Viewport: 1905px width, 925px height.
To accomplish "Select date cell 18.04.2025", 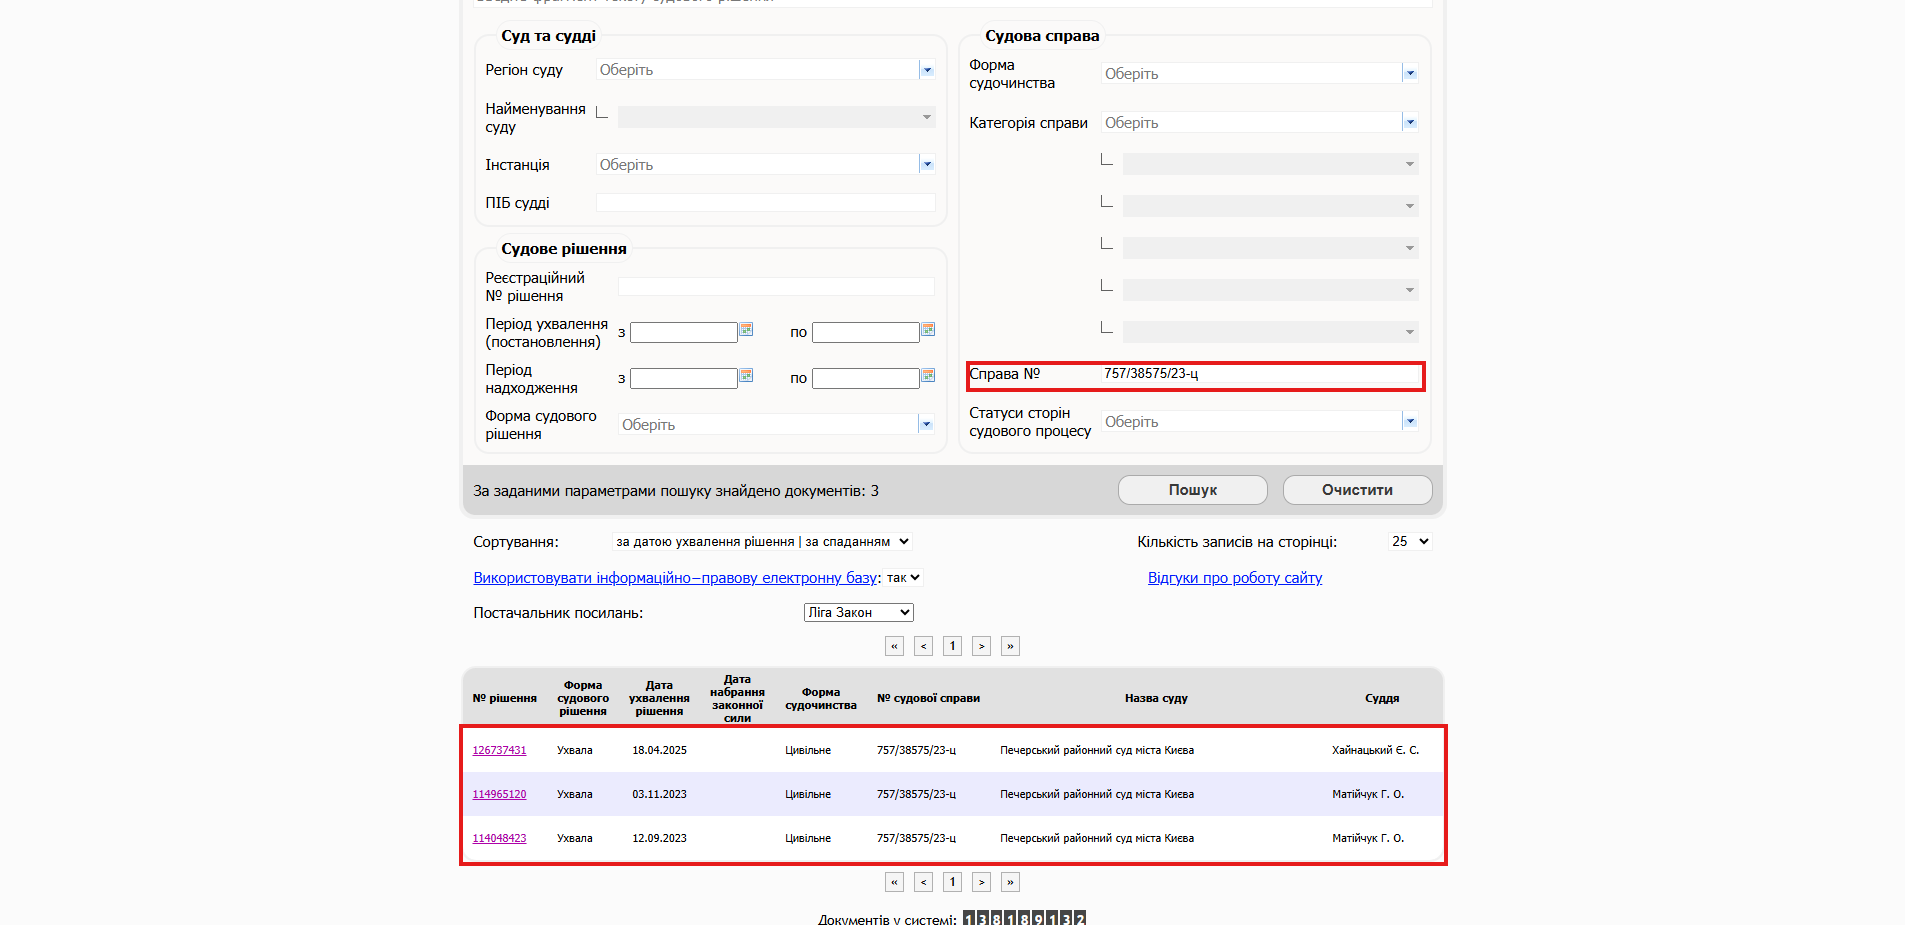I will pos(659,750).
